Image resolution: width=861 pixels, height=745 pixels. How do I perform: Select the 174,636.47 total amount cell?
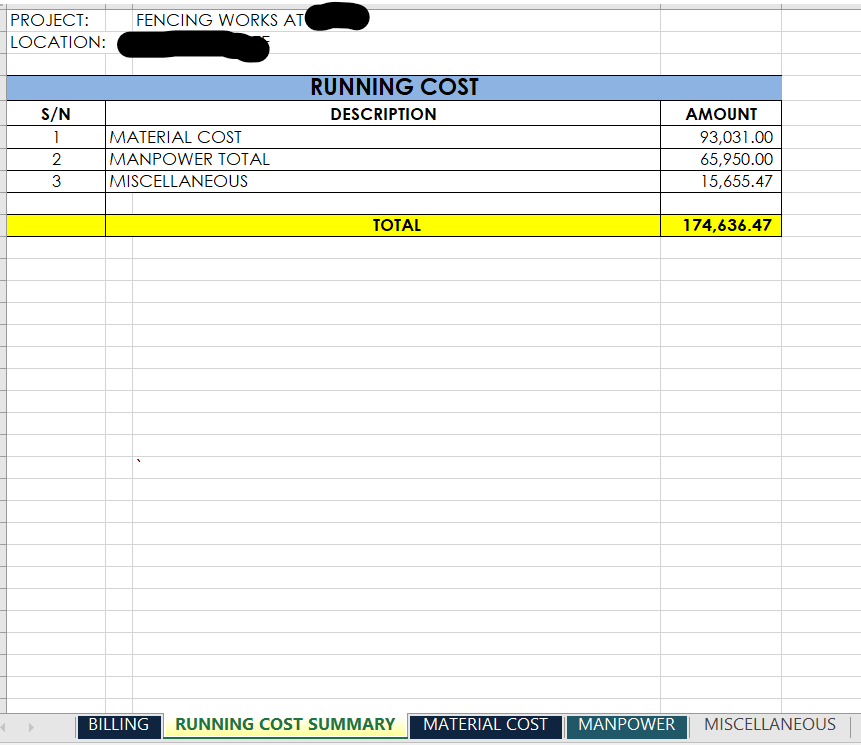(x=727, y=226)
